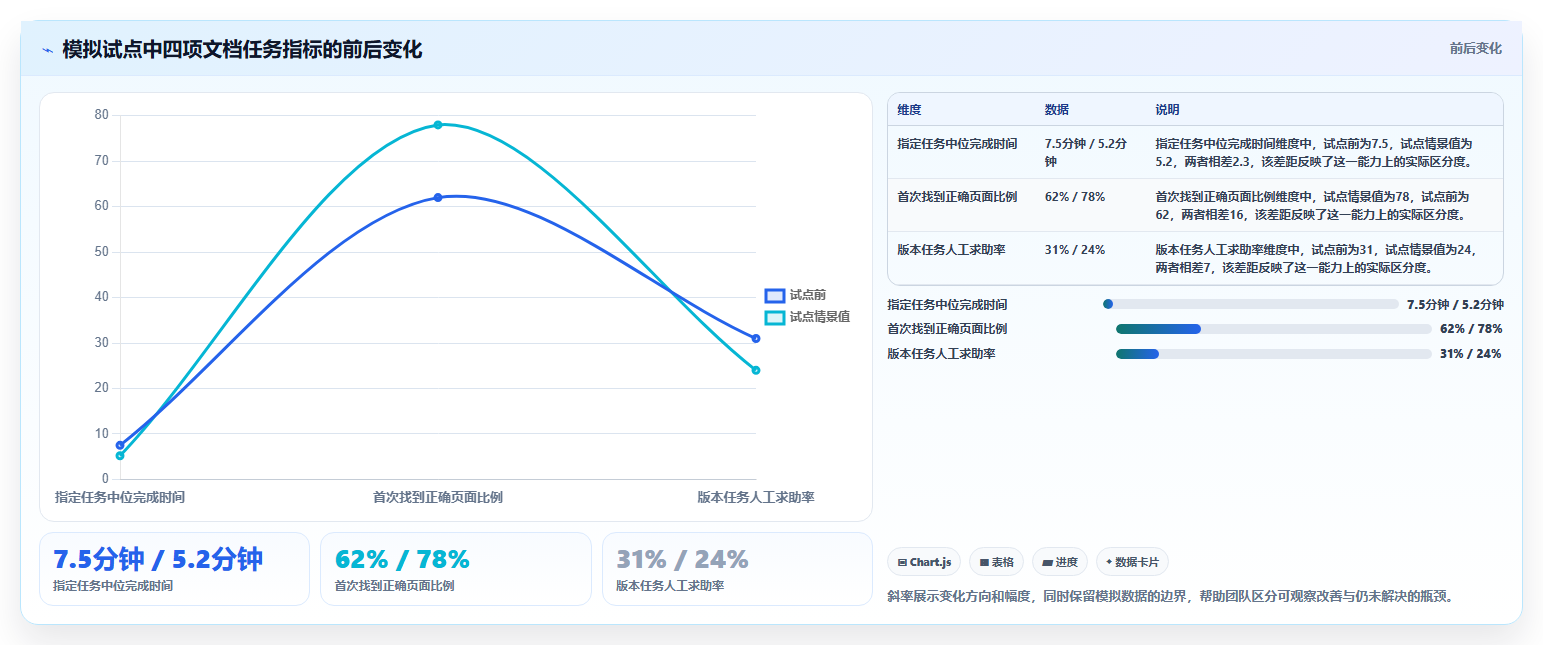1543x645 pixels.
Task: Click 试点情景值 end point at 24
Action: coord(756,371)
